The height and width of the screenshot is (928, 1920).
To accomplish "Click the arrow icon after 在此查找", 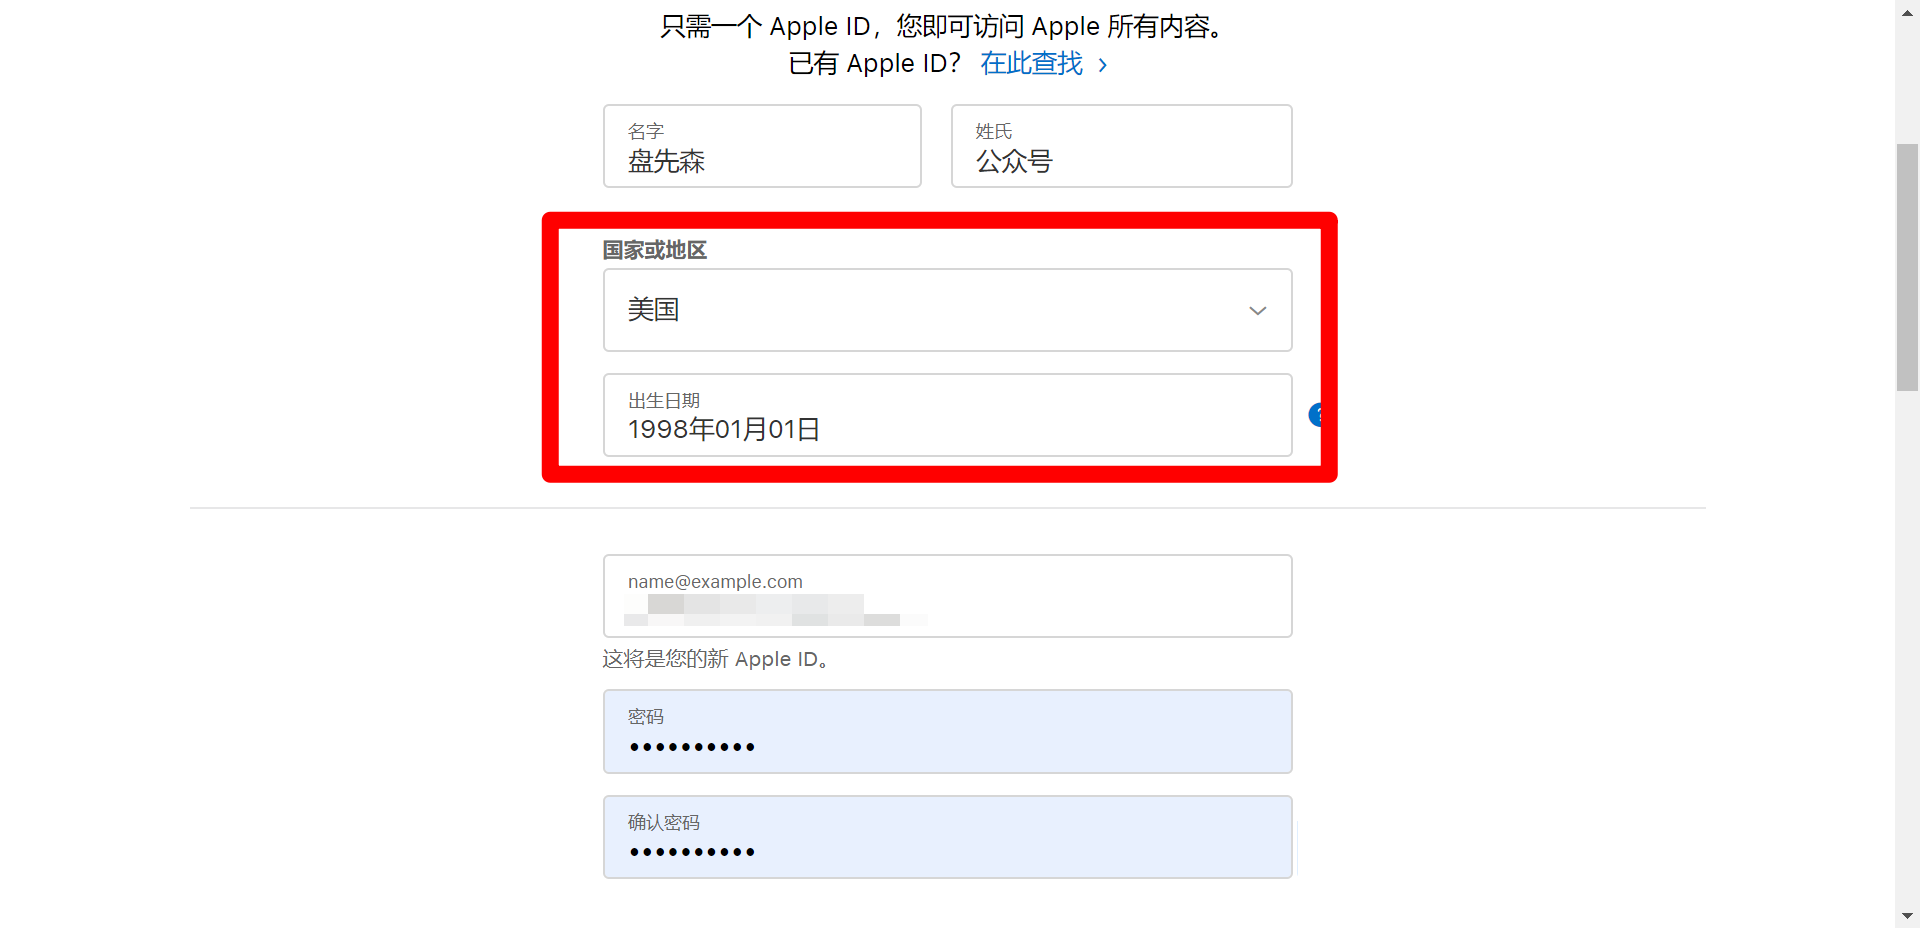I will pyautogui.click(x=1102, y=65).
